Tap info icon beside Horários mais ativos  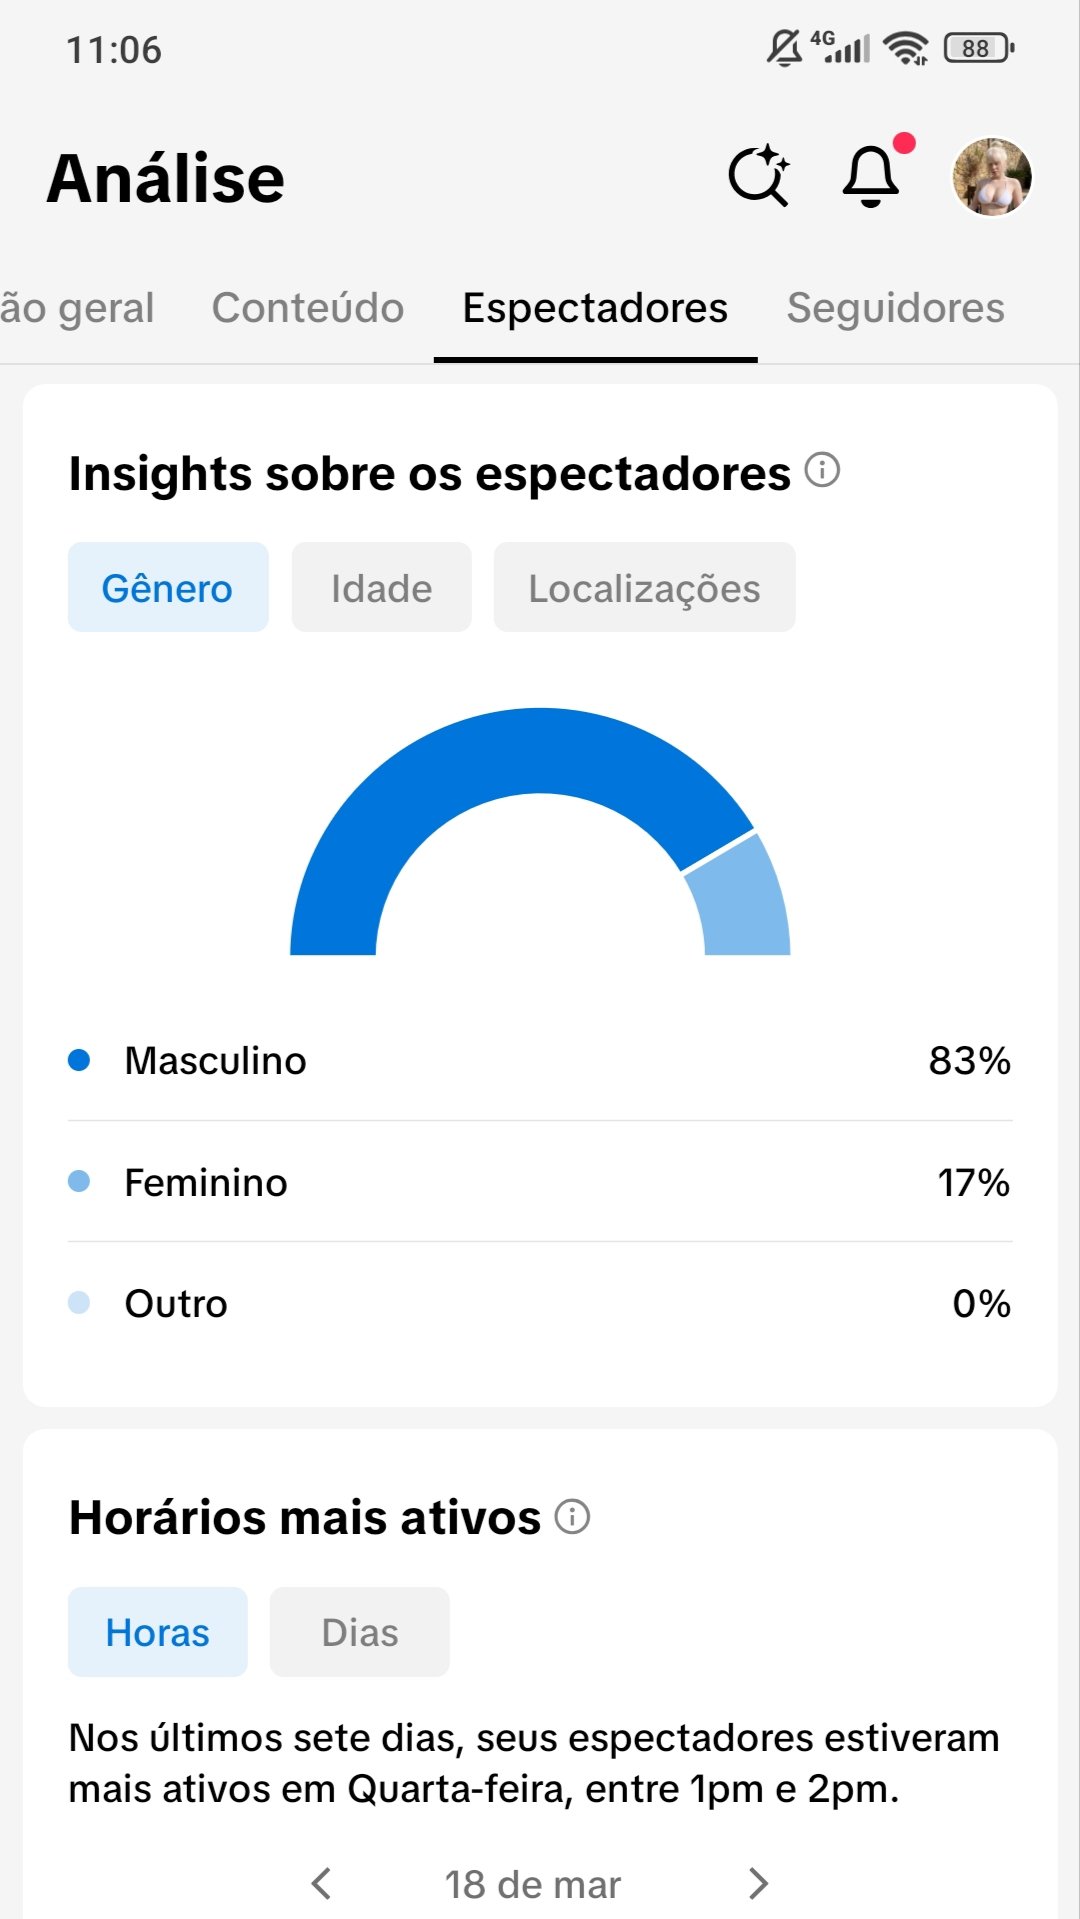tap(572, 1517)
